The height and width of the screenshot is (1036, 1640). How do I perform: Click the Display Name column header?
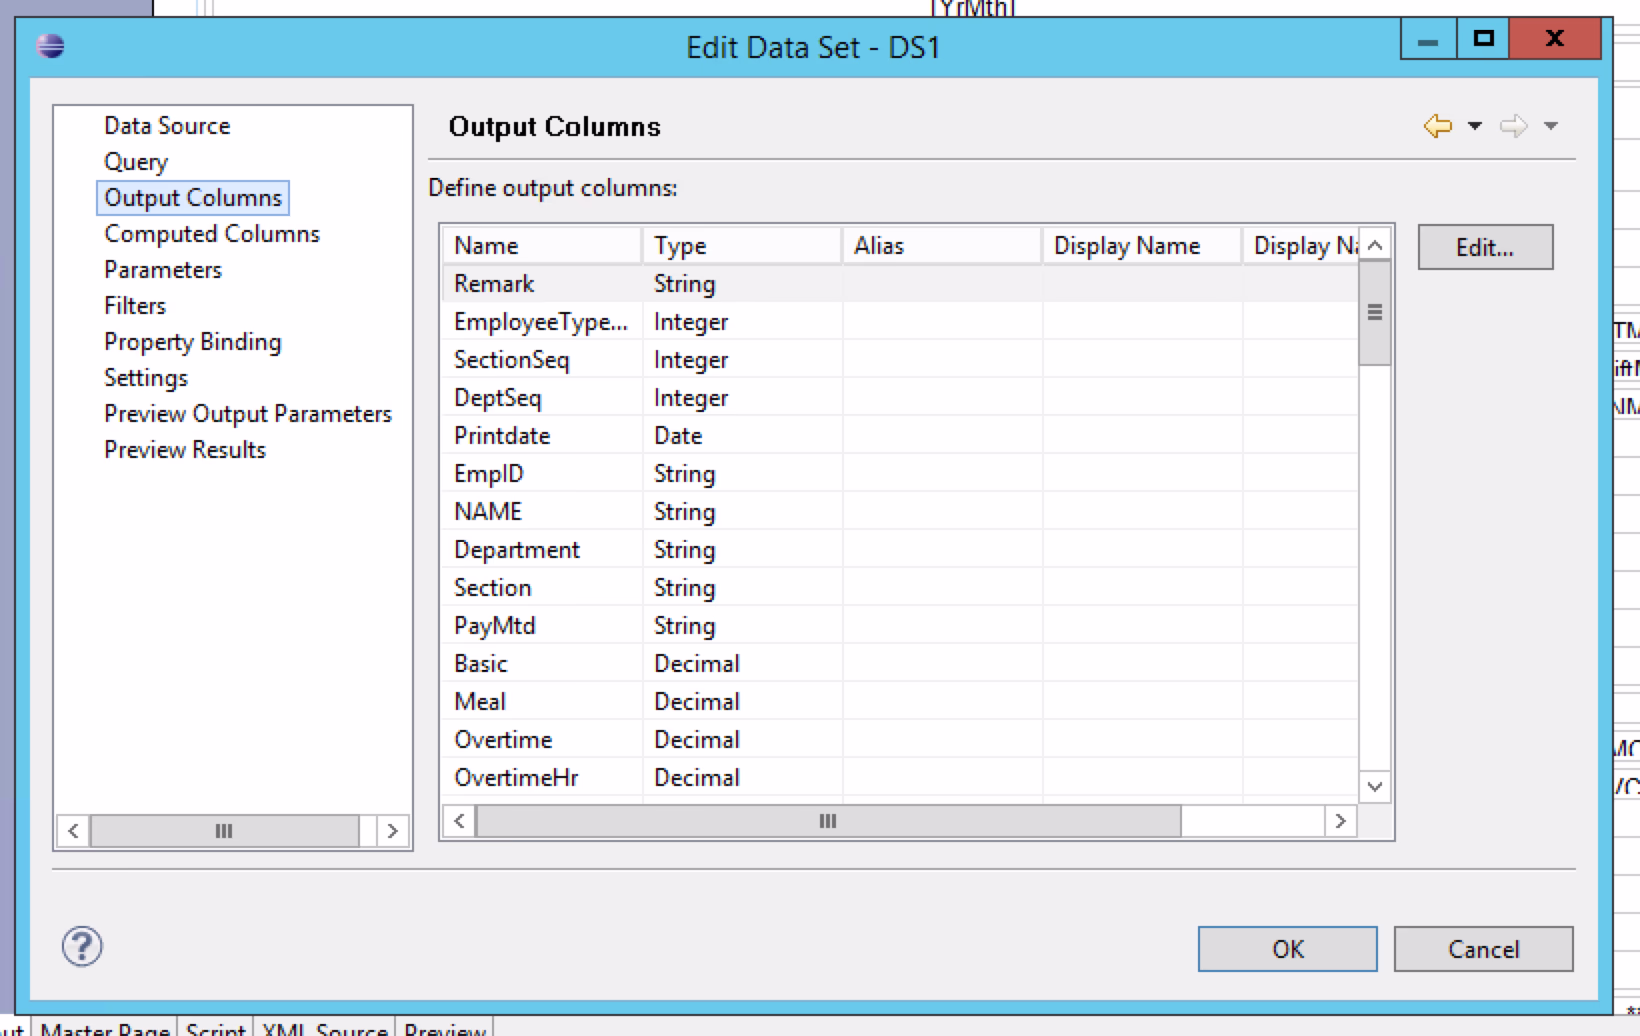pyautogui.click(x=1127, y=246)
